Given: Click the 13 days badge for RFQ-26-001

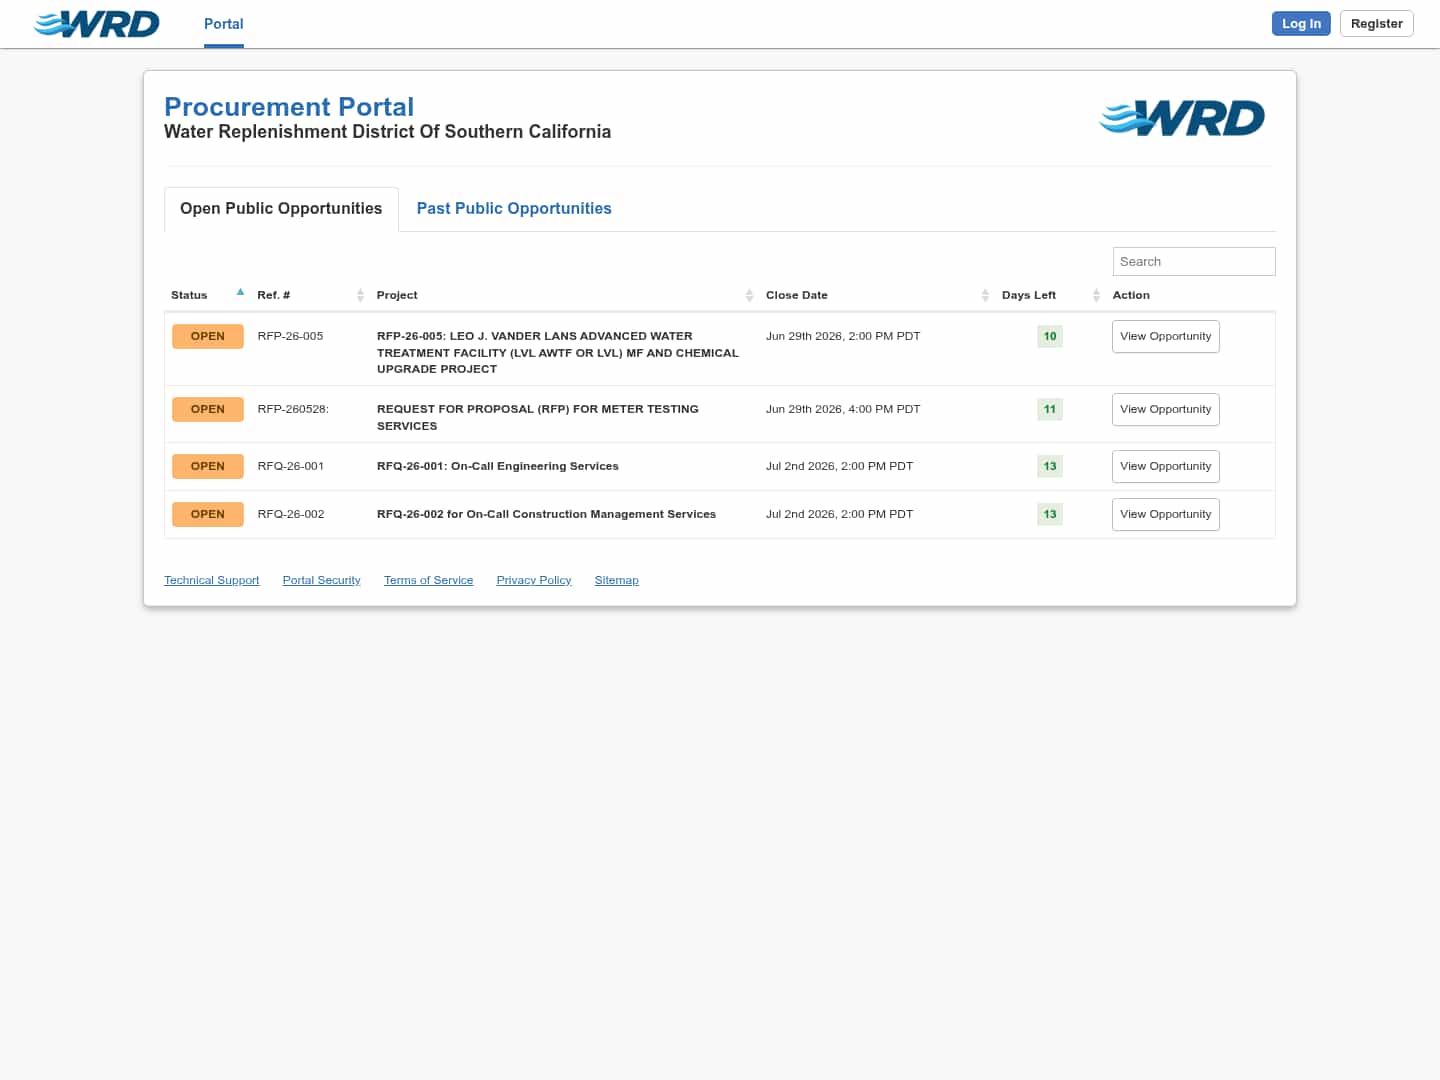Looking at the screenshot, I should click(1050, 466).
